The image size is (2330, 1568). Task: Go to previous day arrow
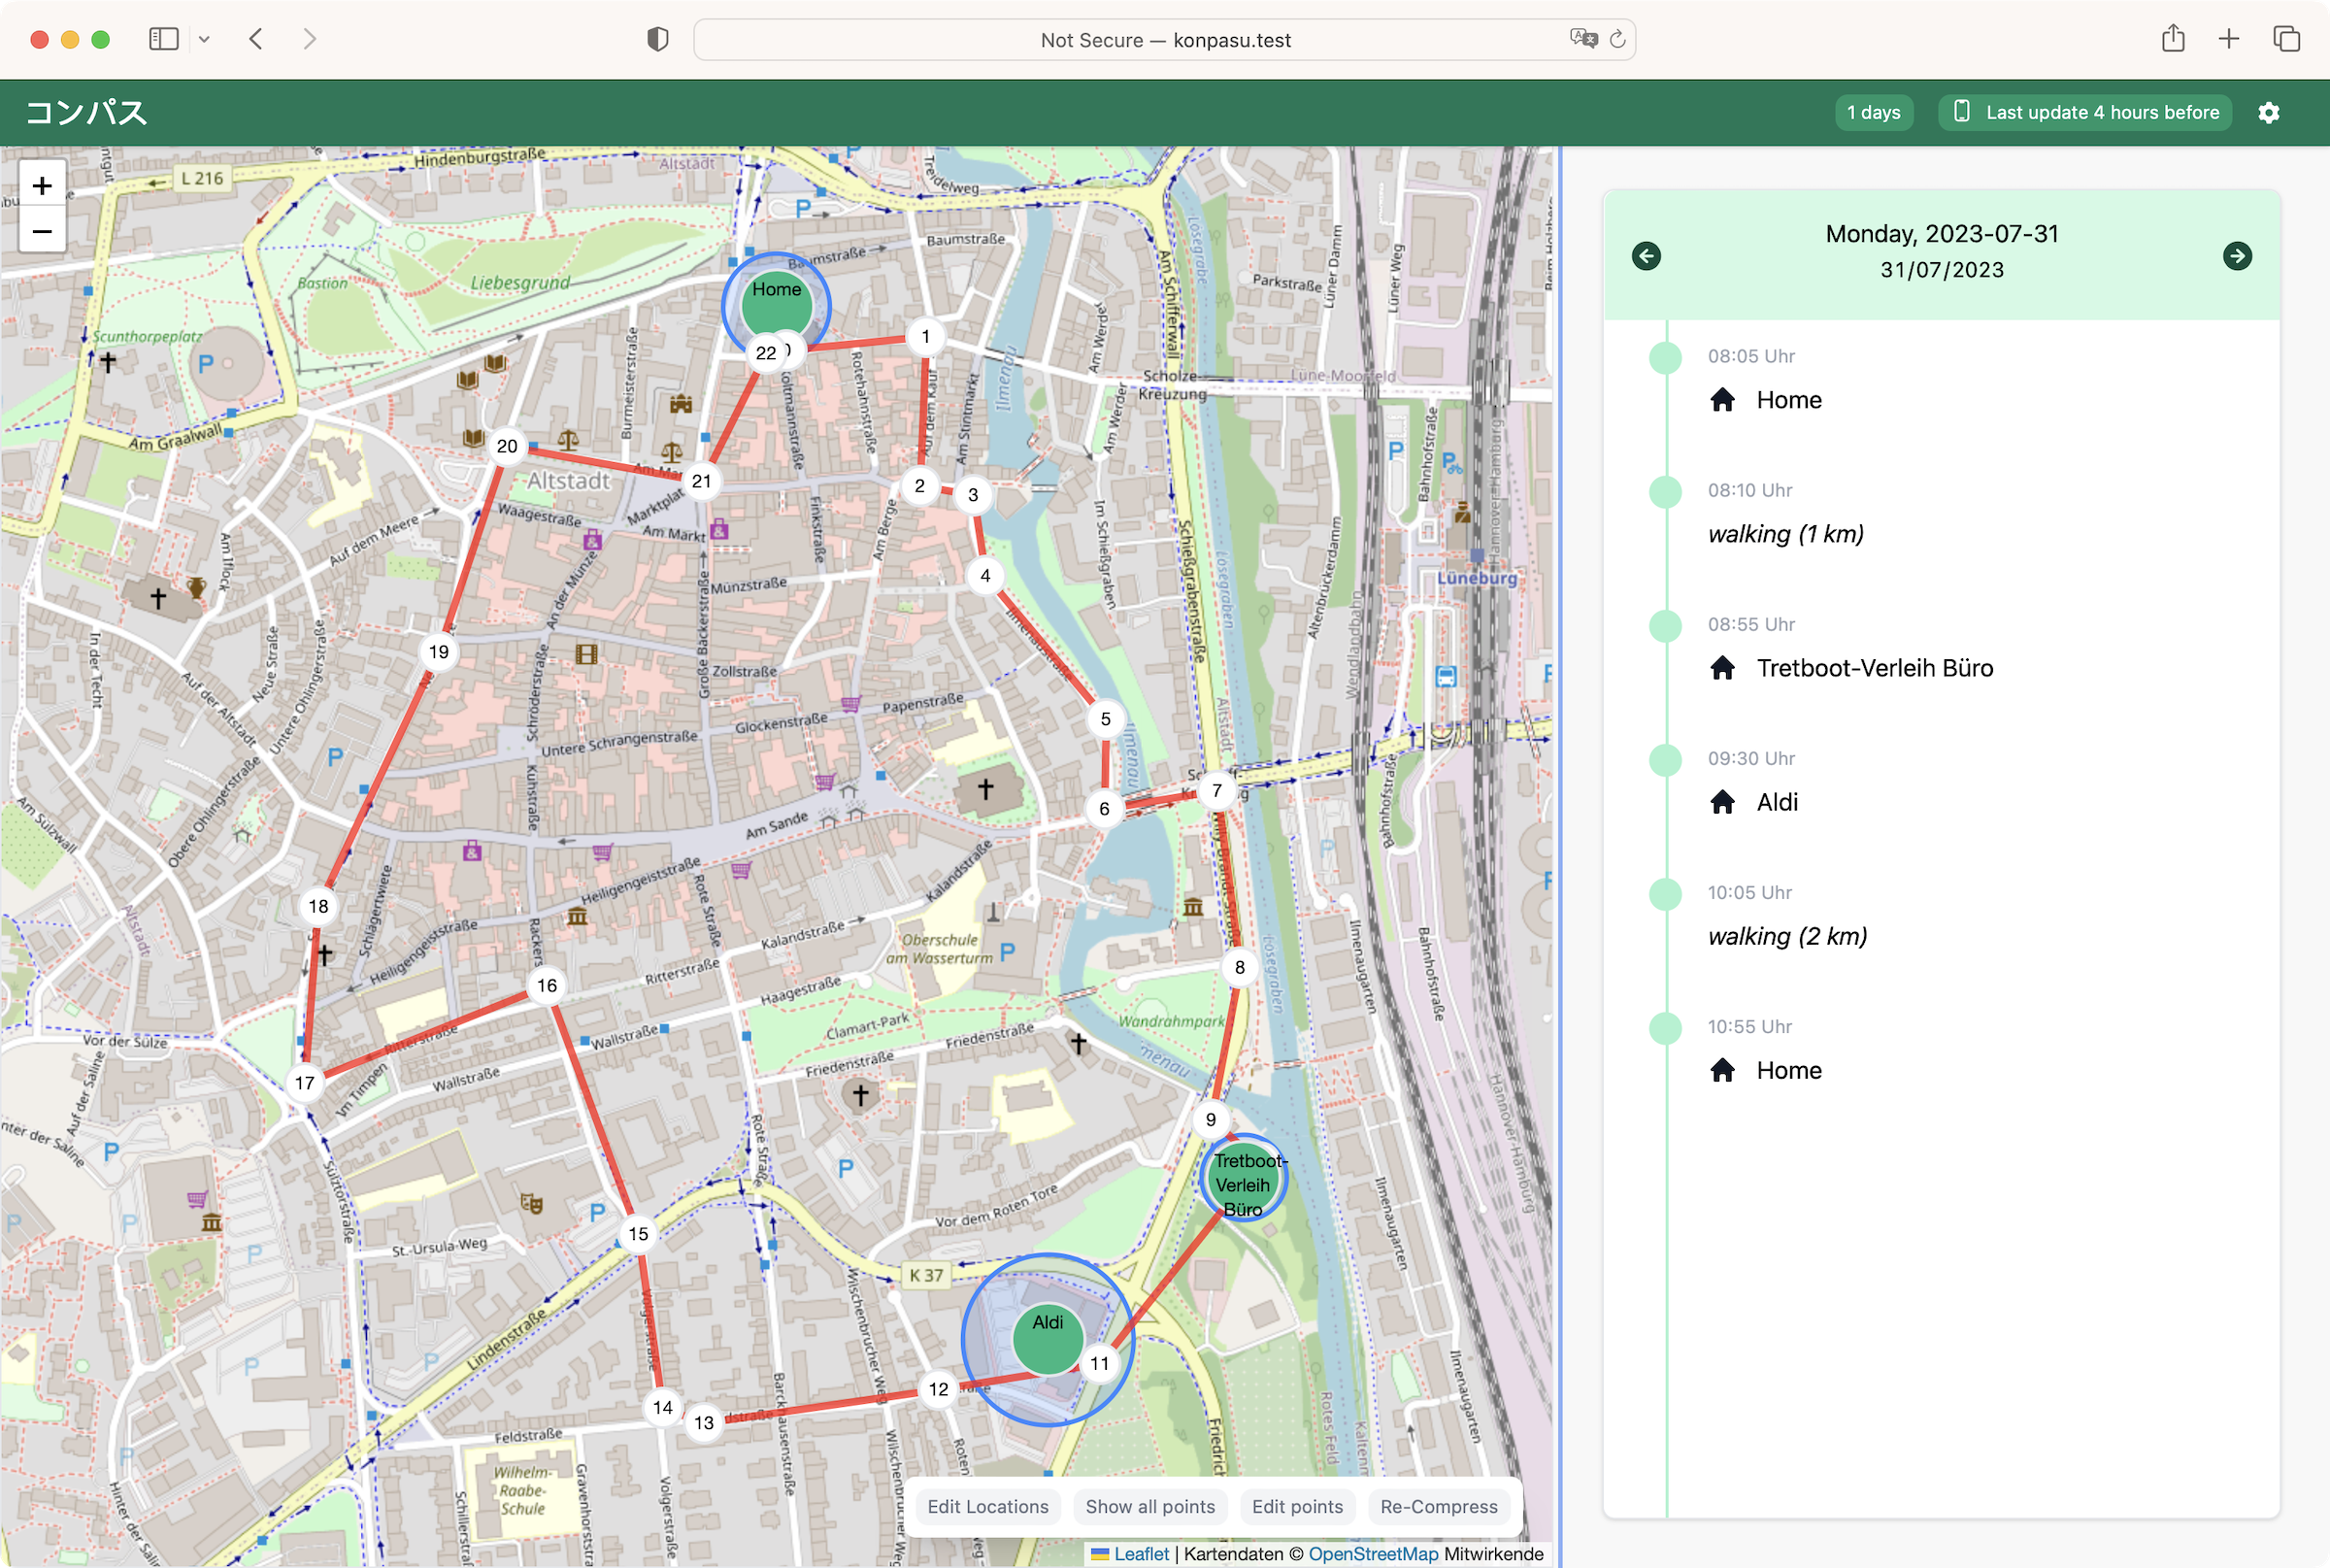coord(1646,256)
